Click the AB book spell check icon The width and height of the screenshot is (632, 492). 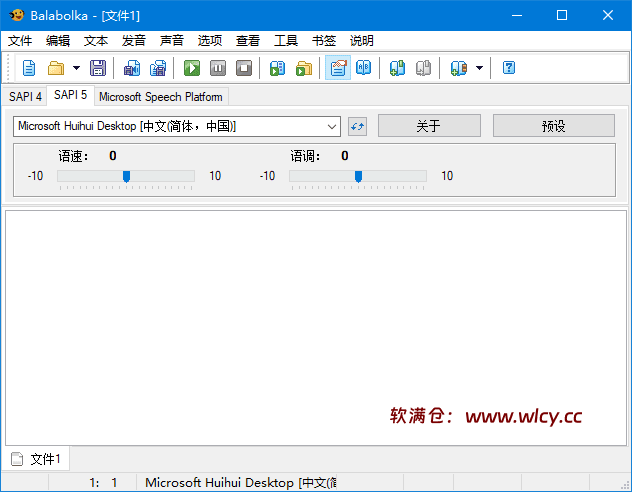[x=364, y=68]
